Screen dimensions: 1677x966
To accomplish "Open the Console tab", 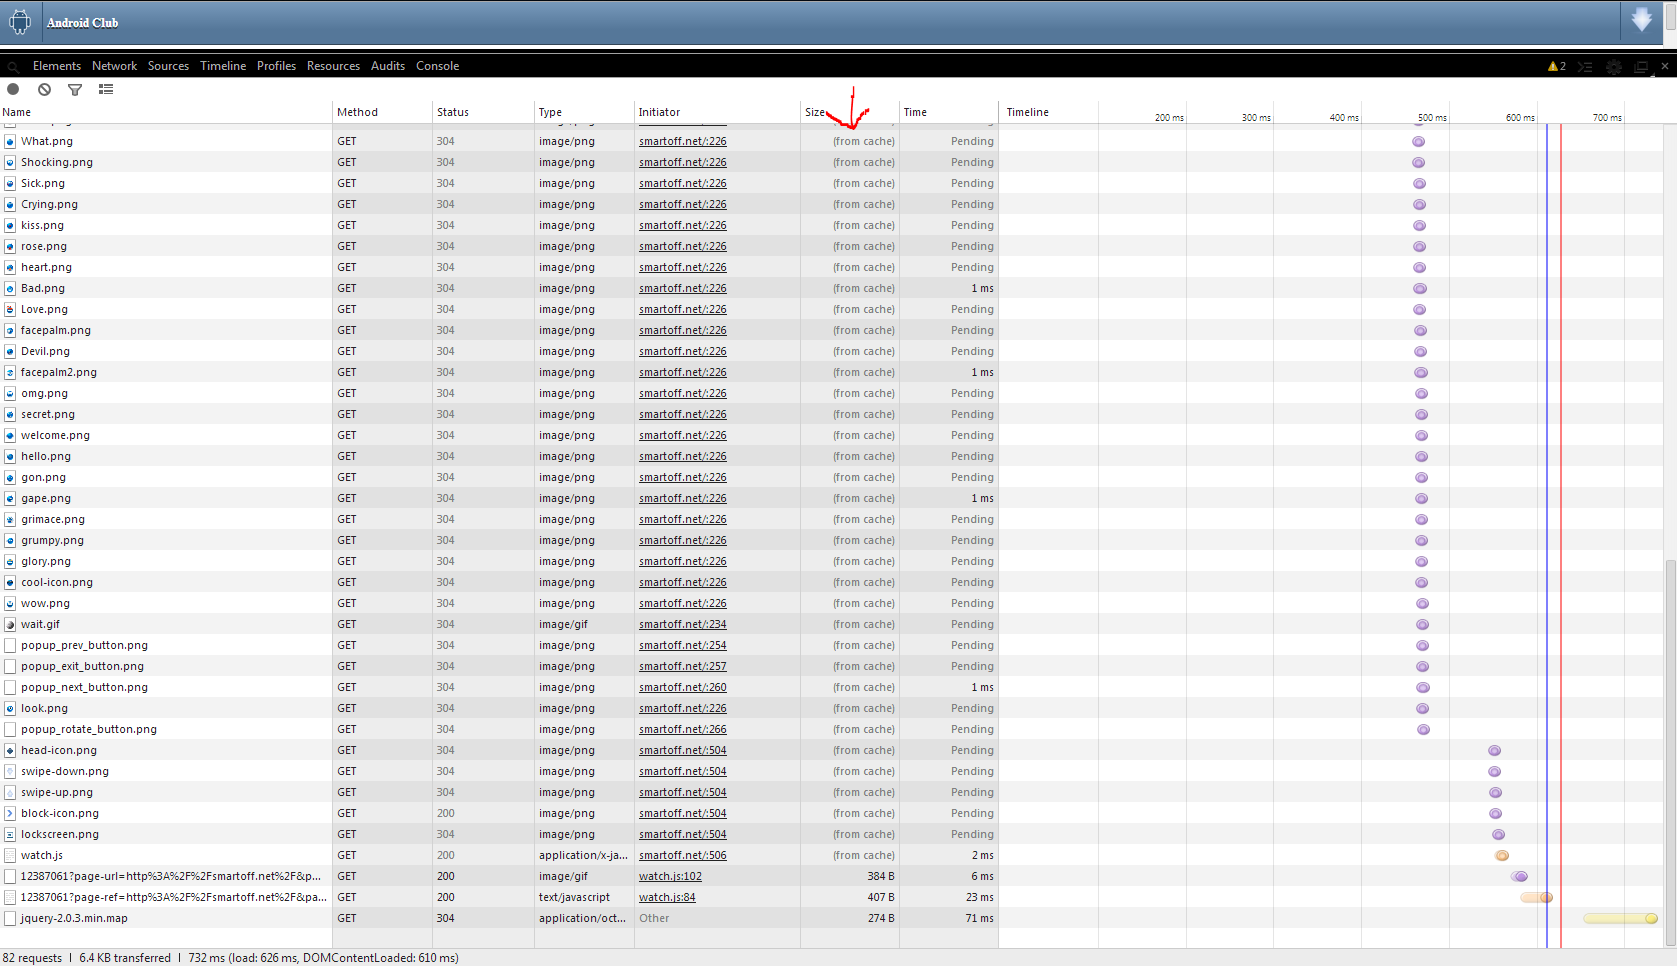I will pos(437,66).
